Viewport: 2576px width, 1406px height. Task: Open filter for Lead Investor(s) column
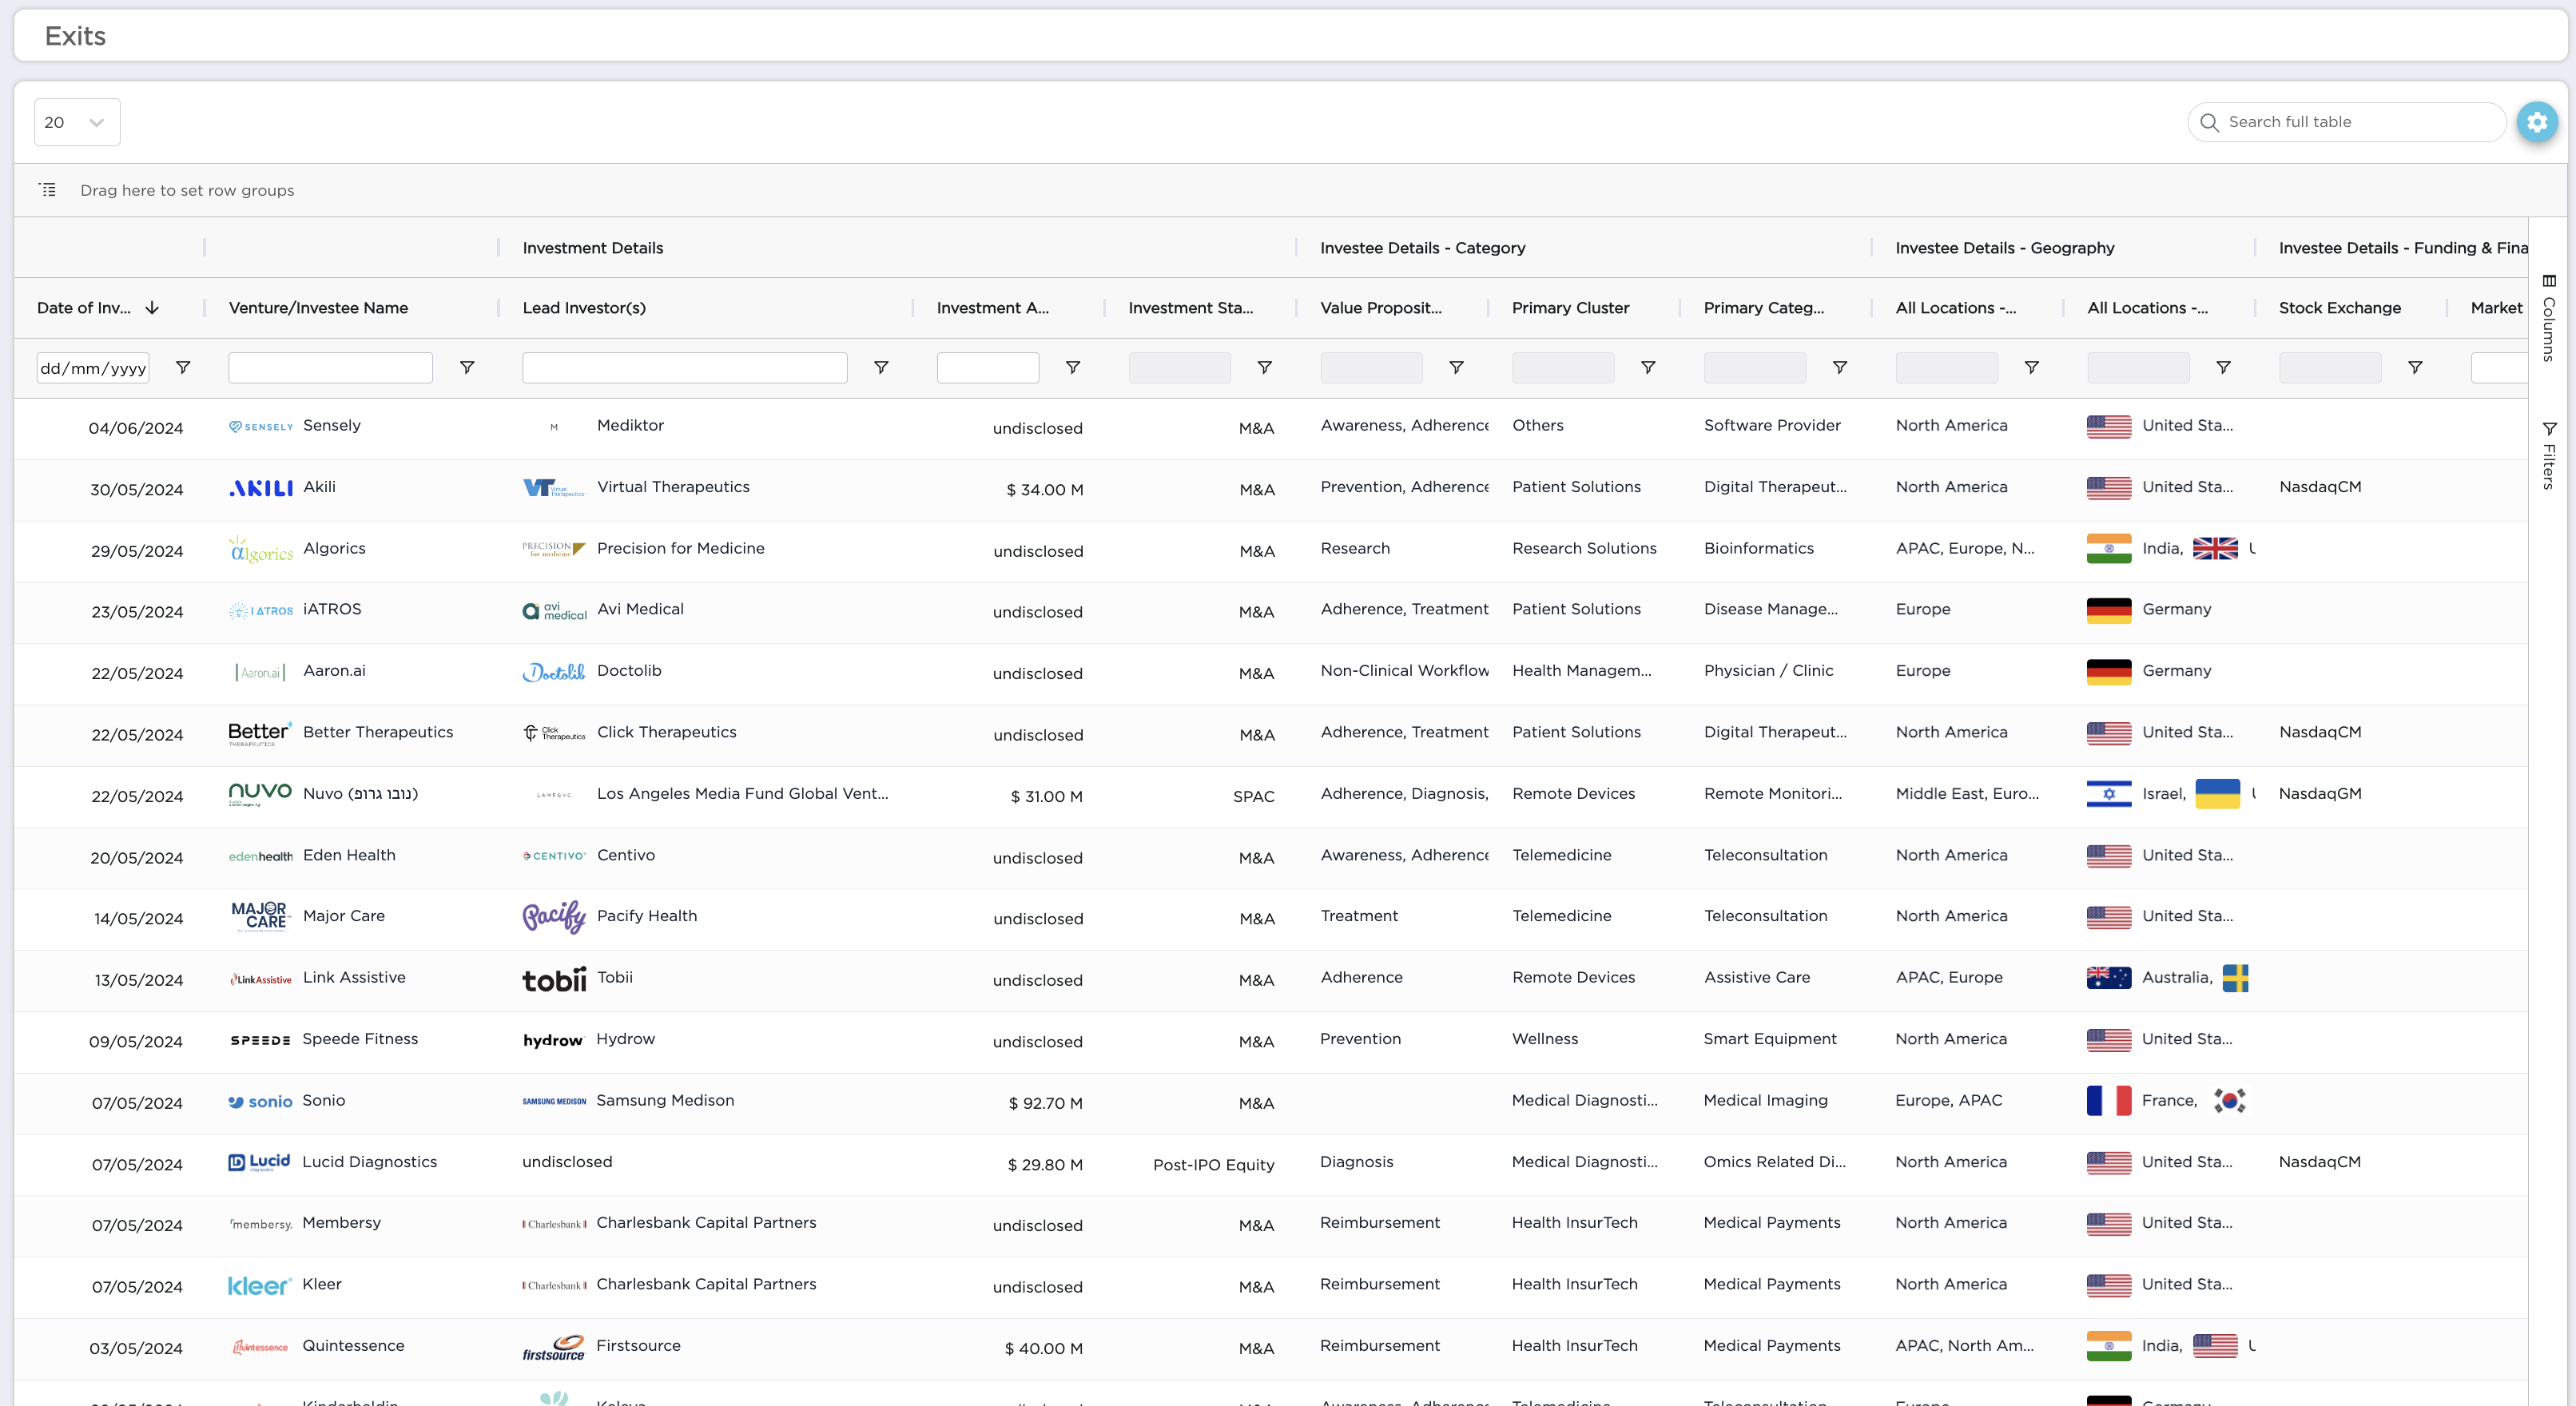click(881, 368)
